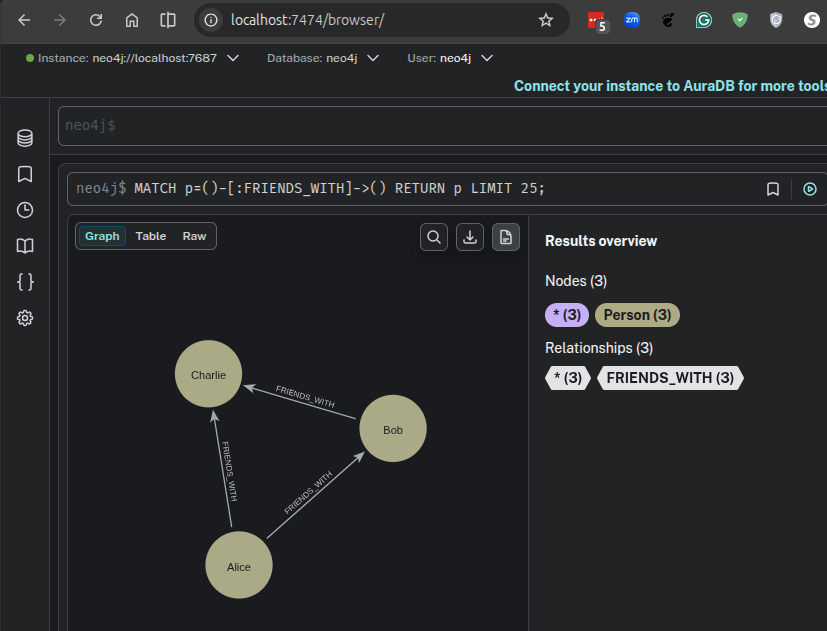Toggle the split view icon
Screen dimensions: 827x631
click(168, 20)
